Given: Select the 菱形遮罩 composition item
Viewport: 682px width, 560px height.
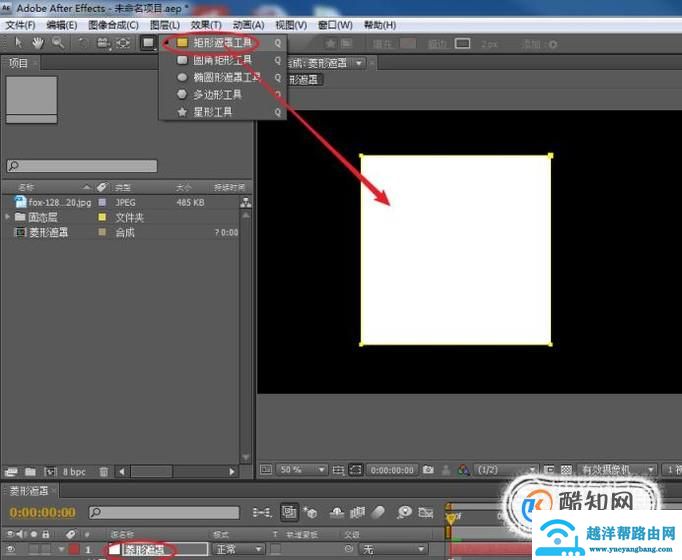Looking at the screenshot, I should click(x=48, y=232).
